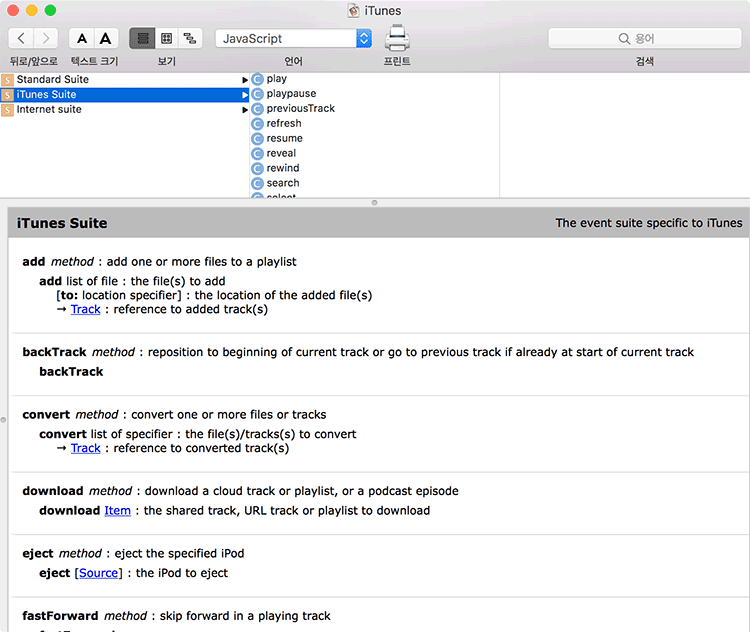
Task: Focus the terminology search field
Action: [x=644, y=38]
